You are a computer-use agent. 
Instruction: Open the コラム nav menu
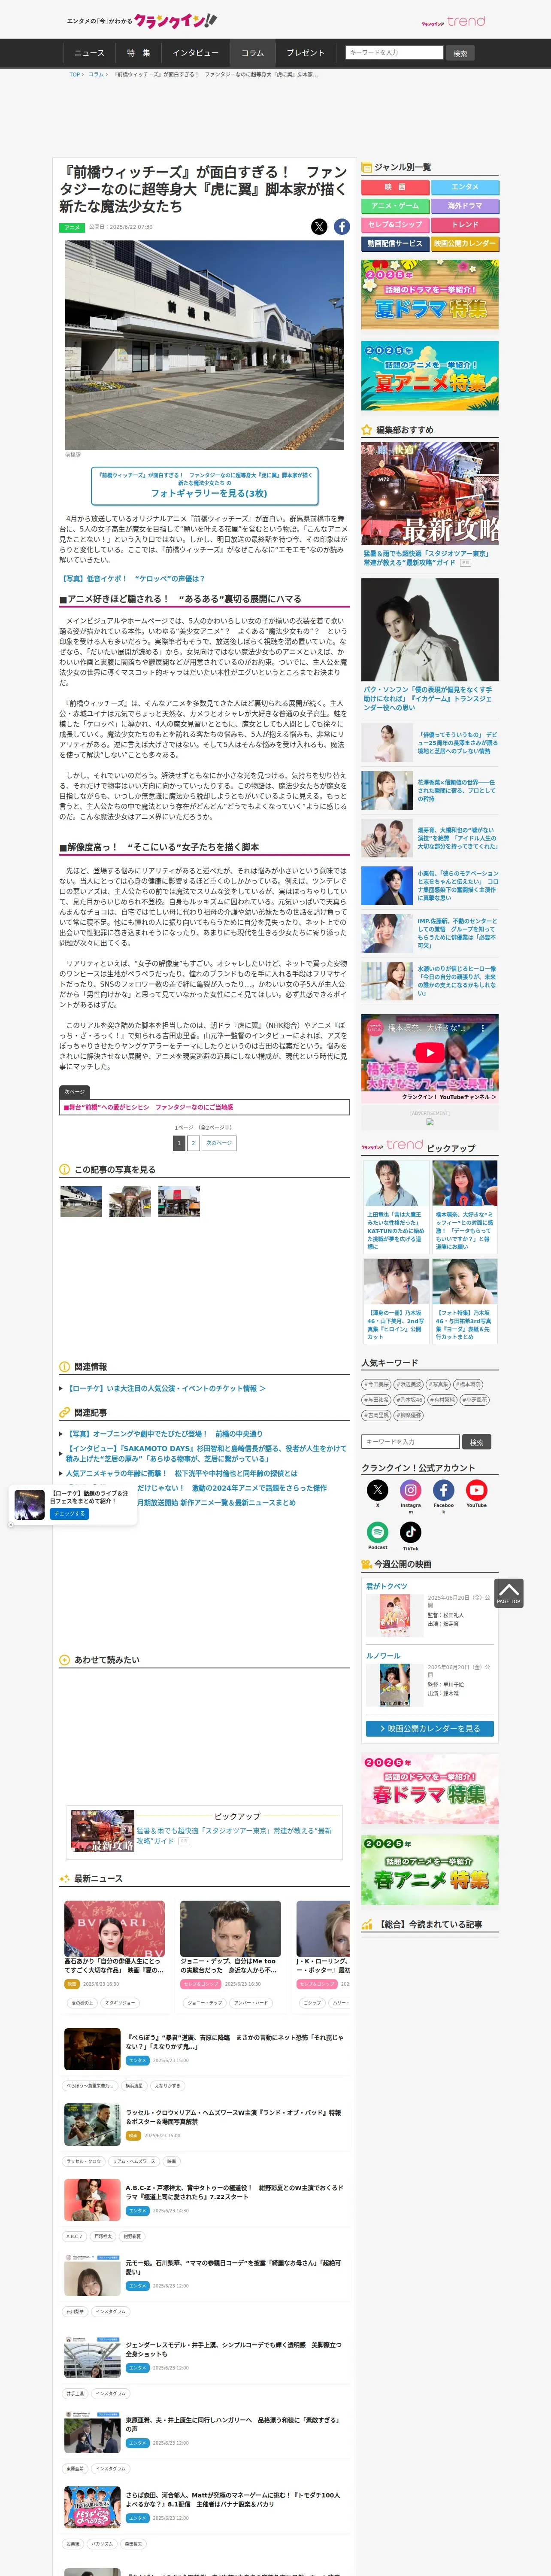253,53
